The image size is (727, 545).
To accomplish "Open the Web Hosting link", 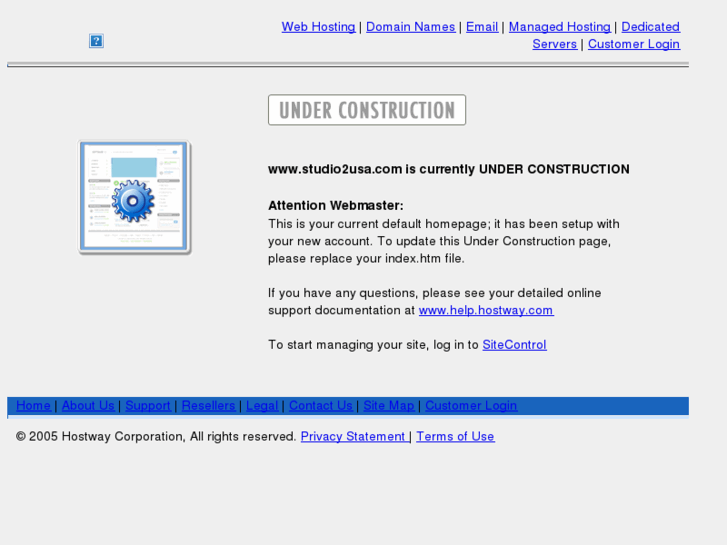I will pos(319,27).
